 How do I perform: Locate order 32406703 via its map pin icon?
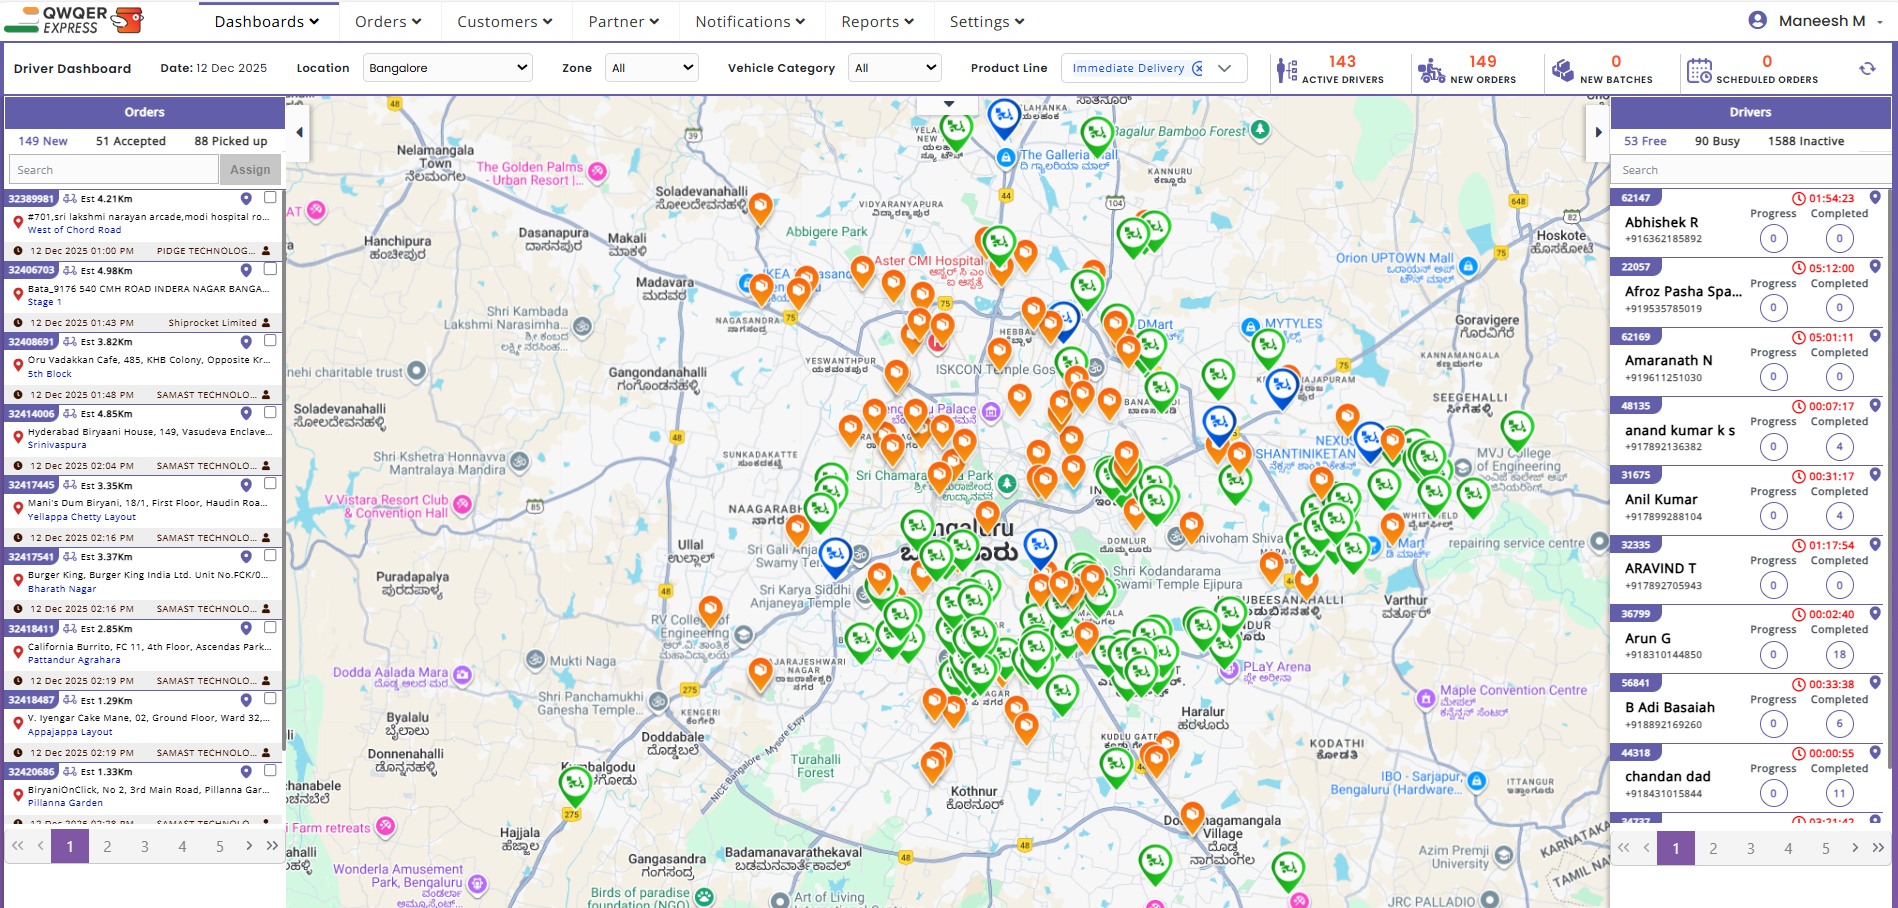tap(246, 270)
